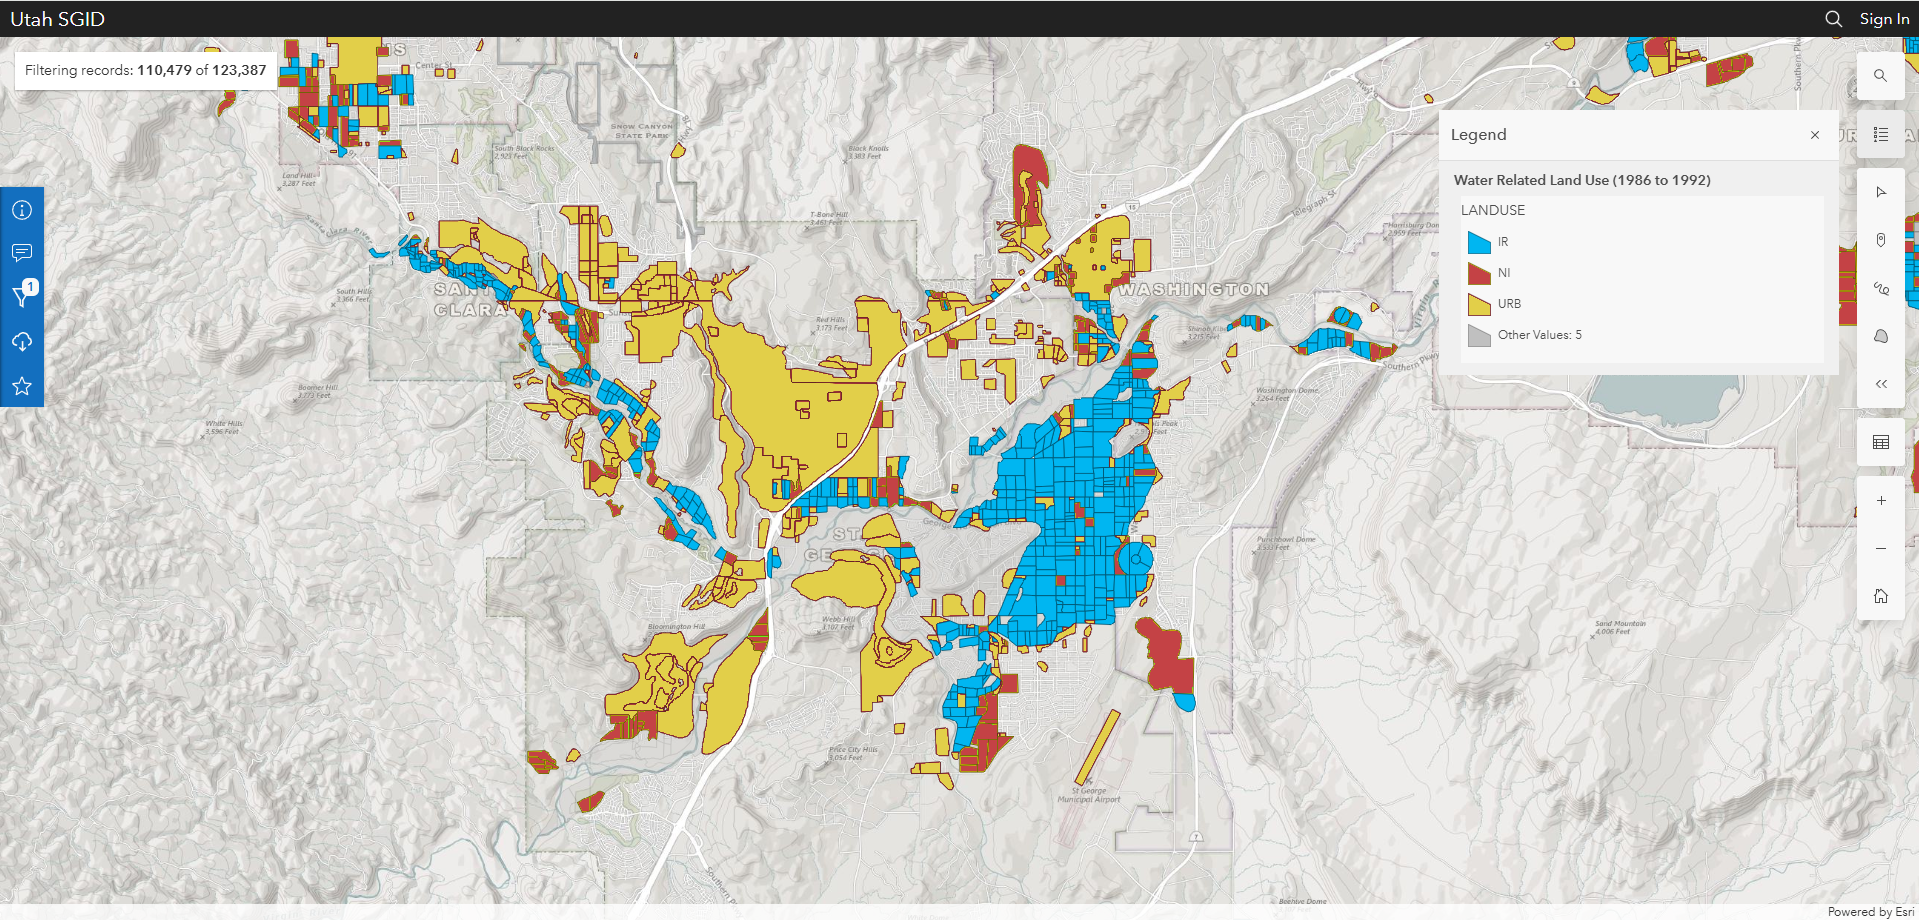
Task: Click the red NI legend swatch
Action: click(1479, 273)
